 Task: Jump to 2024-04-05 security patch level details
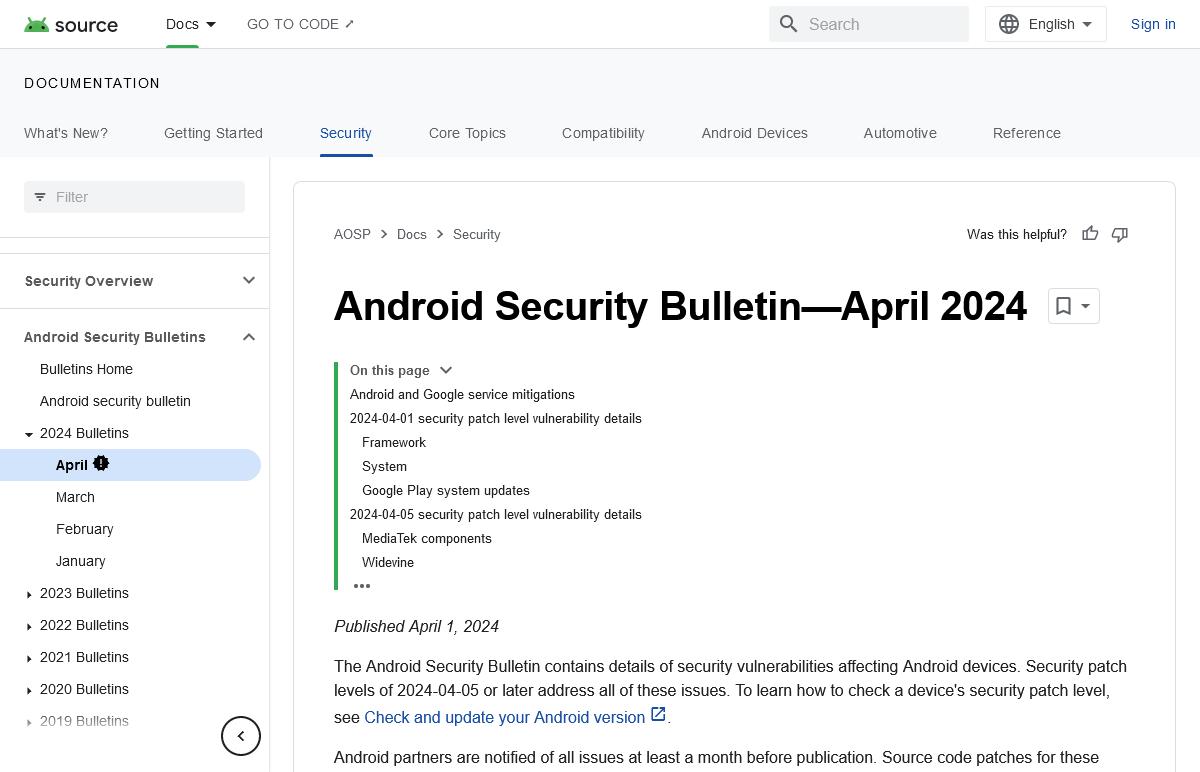pos(496,514)
